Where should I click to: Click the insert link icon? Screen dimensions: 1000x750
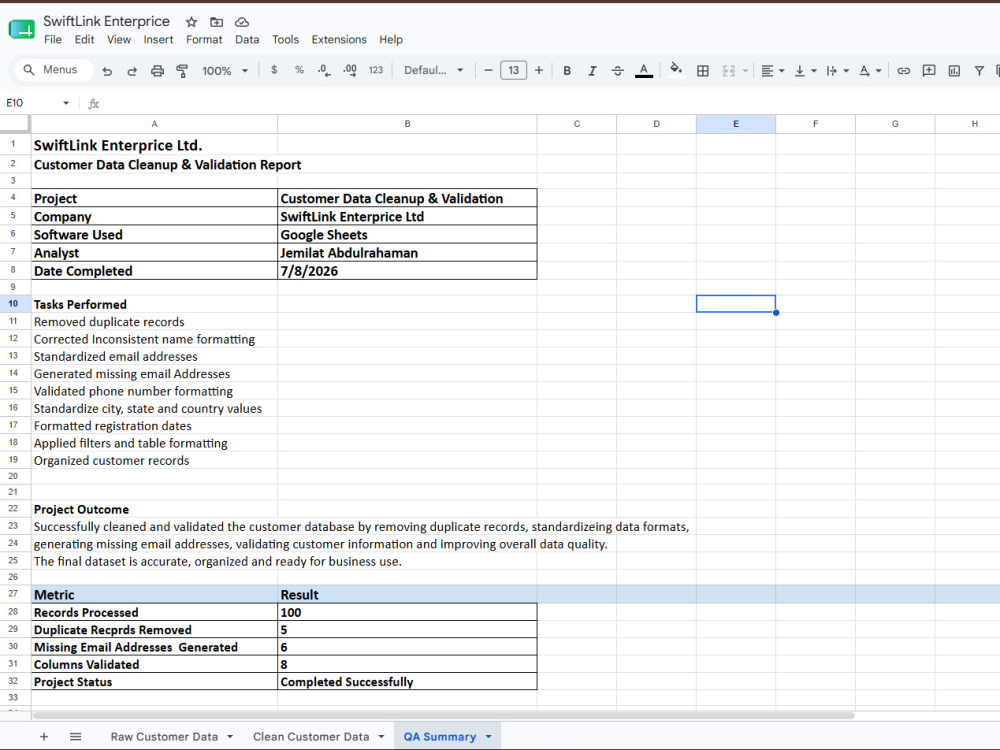[904, 71]
